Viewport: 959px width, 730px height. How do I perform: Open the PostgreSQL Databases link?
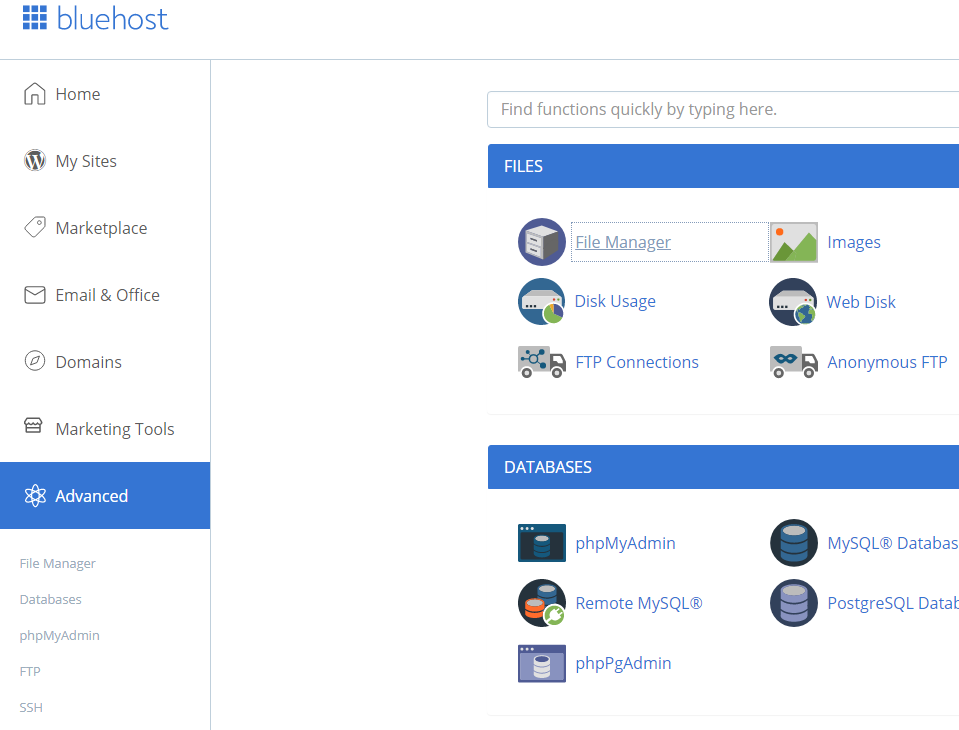pyautogui.click(x=893, y=603)
